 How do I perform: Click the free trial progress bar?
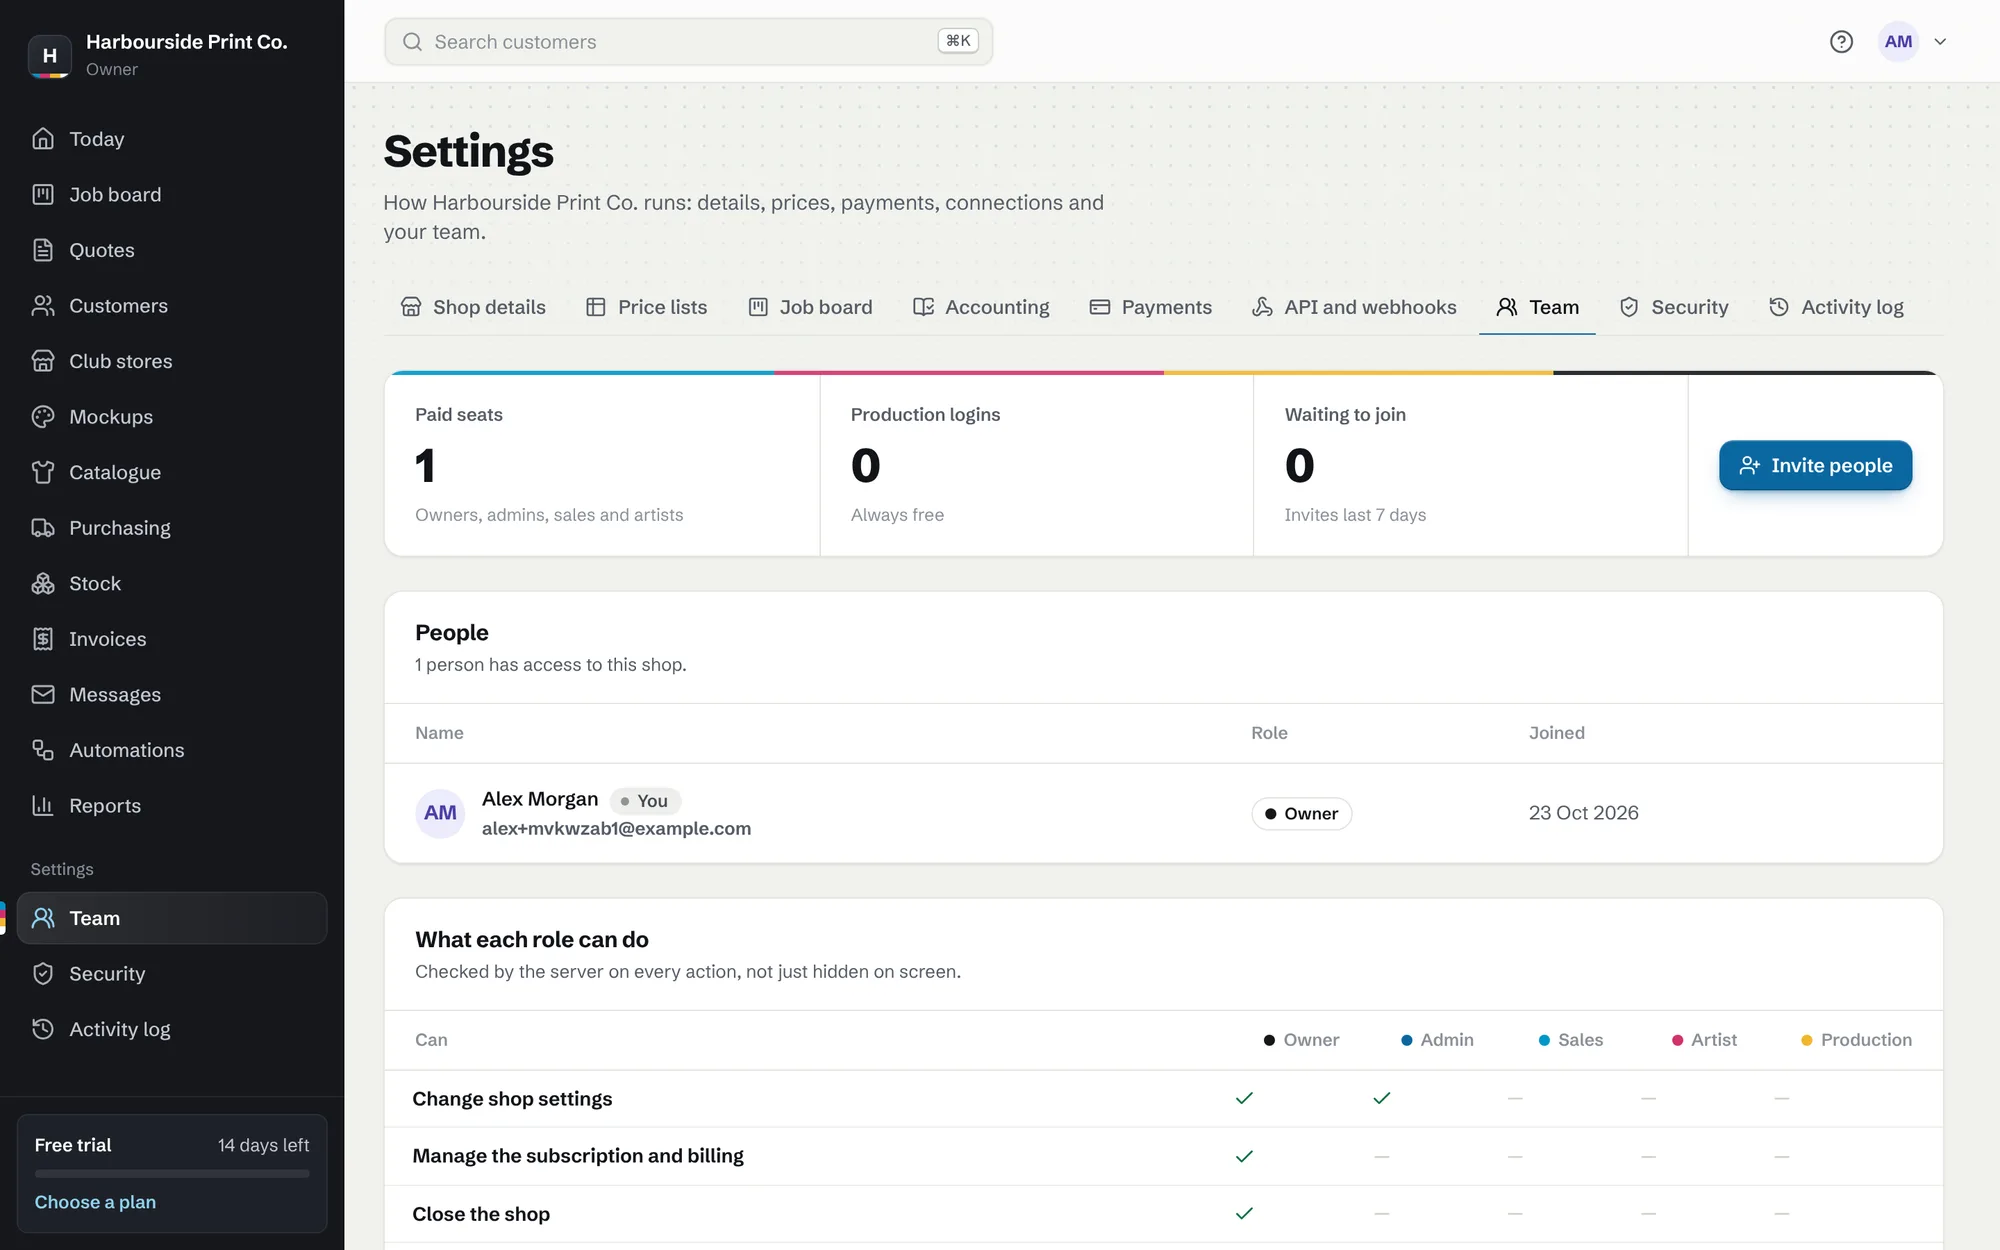click(x=172, y=1173)
